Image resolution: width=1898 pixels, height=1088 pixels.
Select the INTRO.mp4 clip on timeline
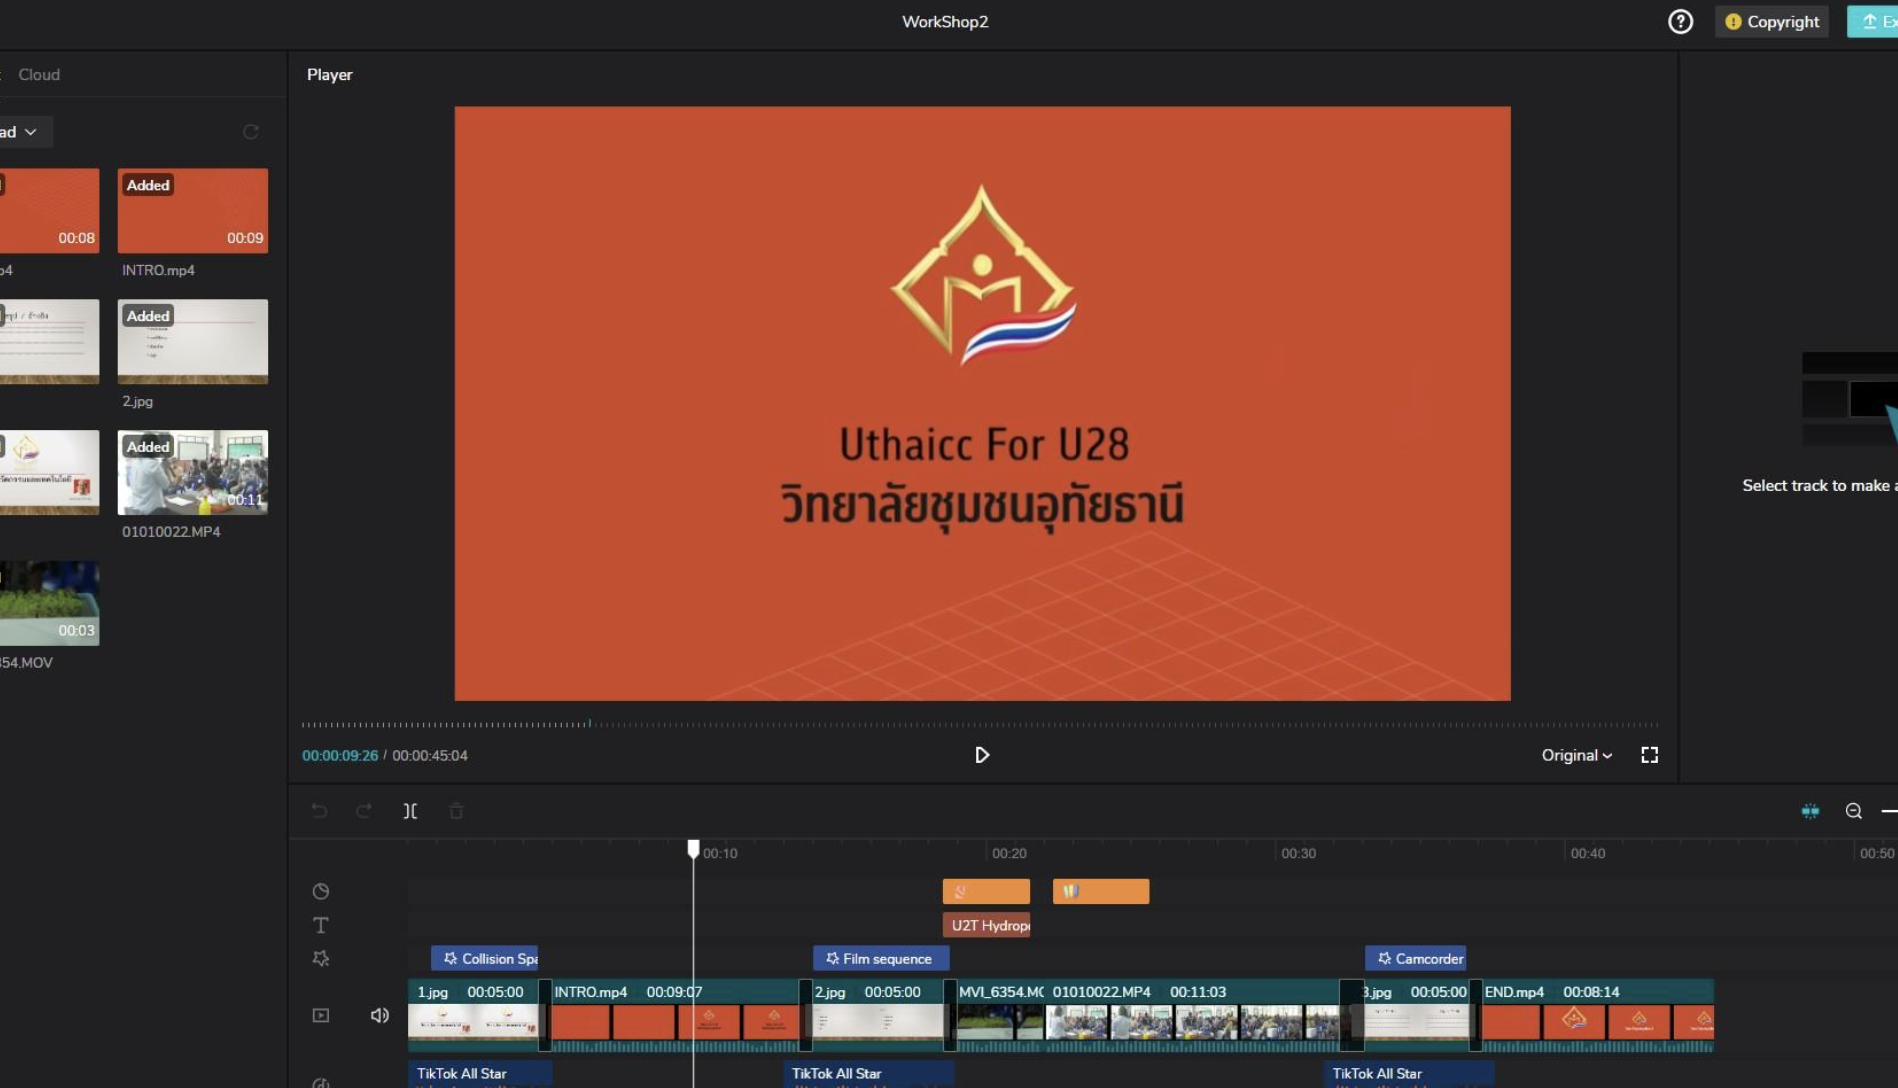676,1015
